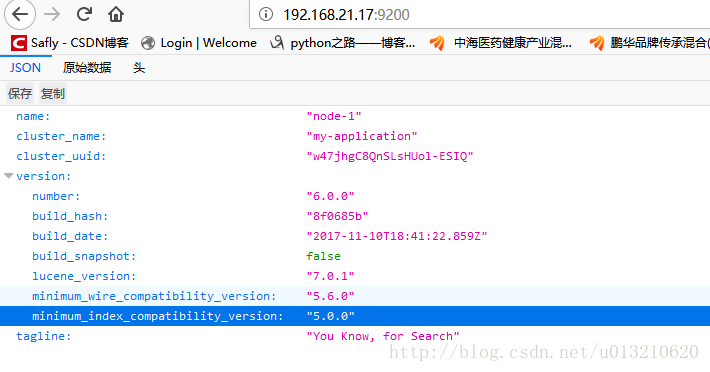The width and height of the screenshot is (710, 372).
Task: Click the 保存 save button
Action: (x=20, y=94)
